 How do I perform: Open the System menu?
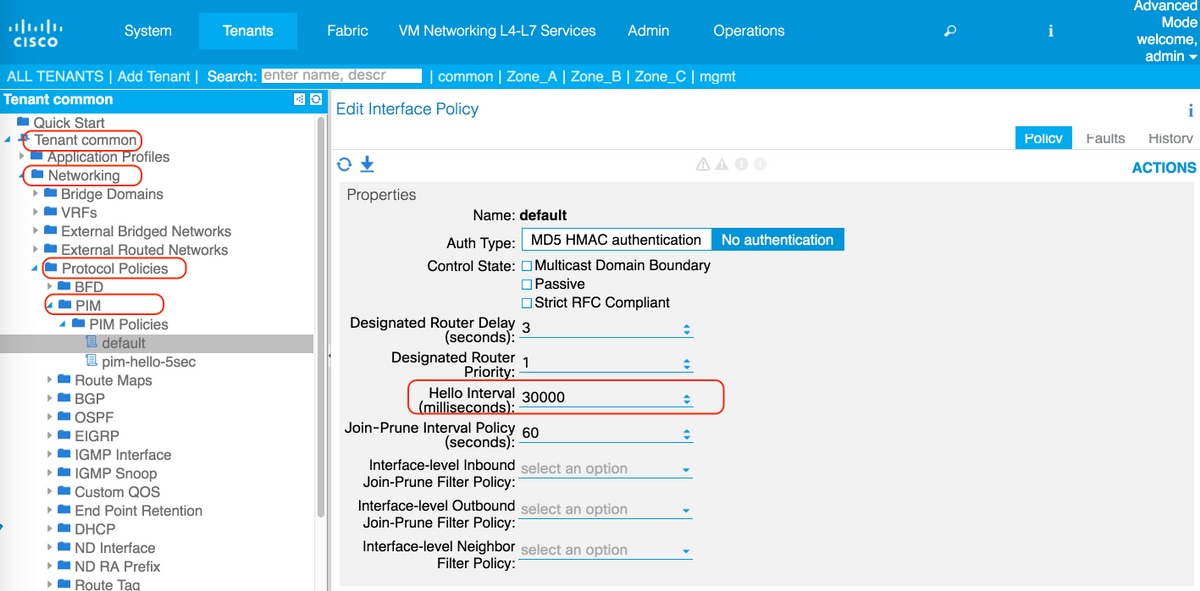pos(148,31)
